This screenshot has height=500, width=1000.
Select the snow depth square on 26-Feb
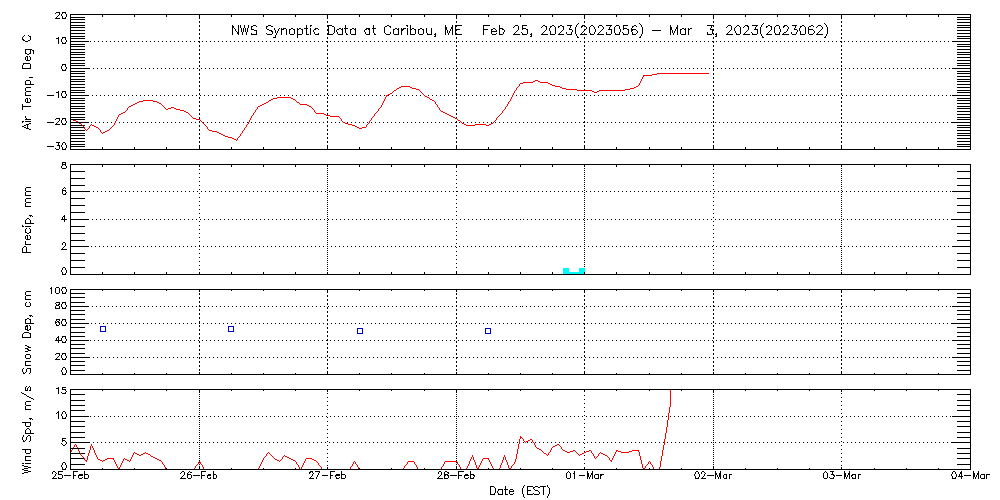[231, 329]
